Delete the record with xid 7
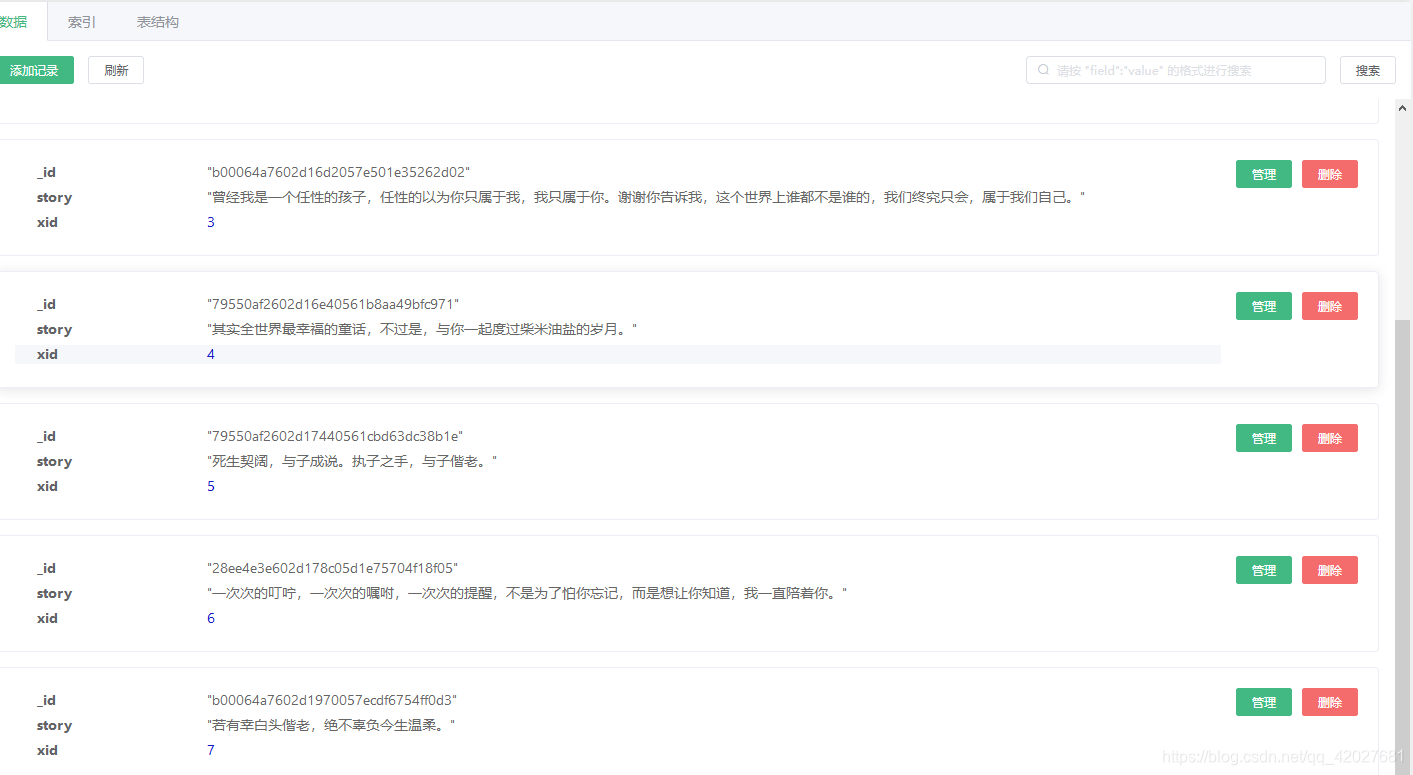This screenshot has height=775, width=1413. point(1330,702)
